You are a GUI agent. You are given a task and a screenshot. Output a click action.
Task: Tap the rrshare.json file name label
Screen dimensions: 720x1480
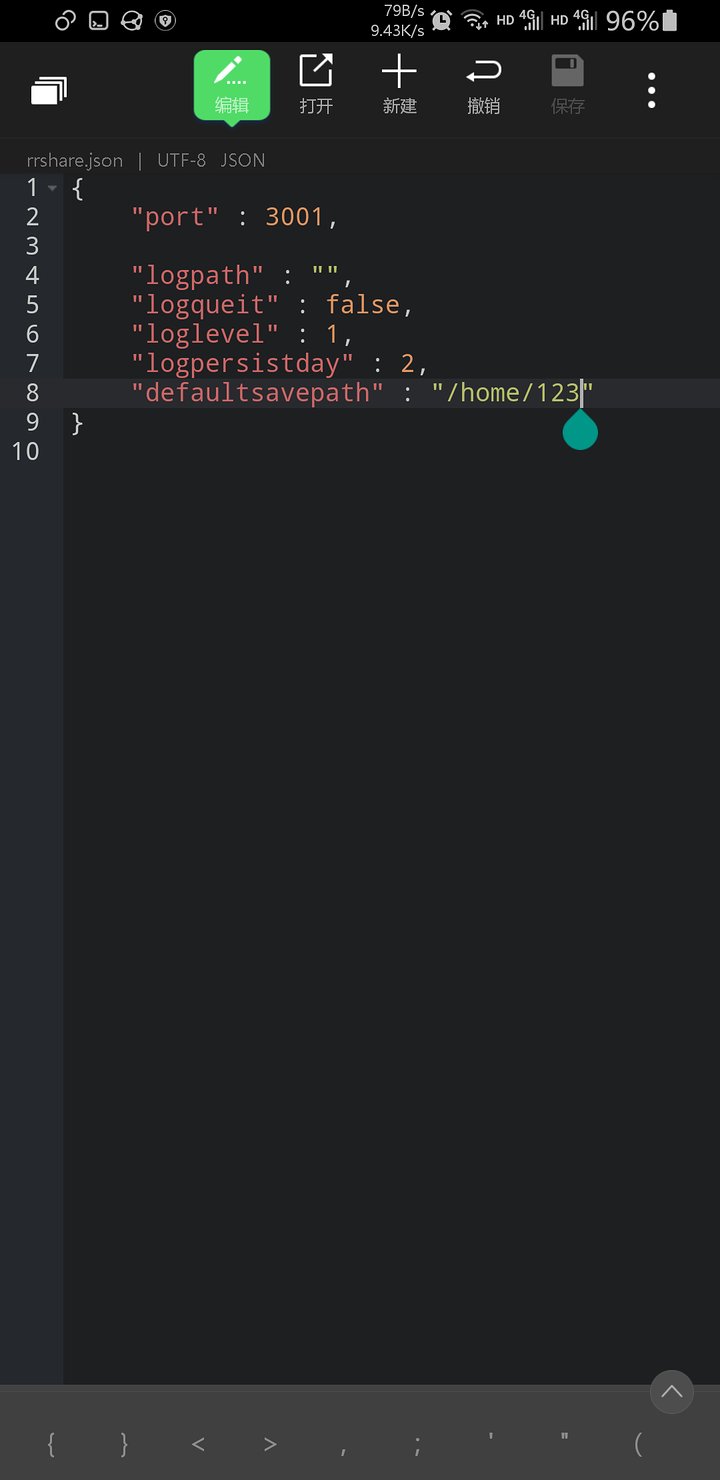pos(75,160)
